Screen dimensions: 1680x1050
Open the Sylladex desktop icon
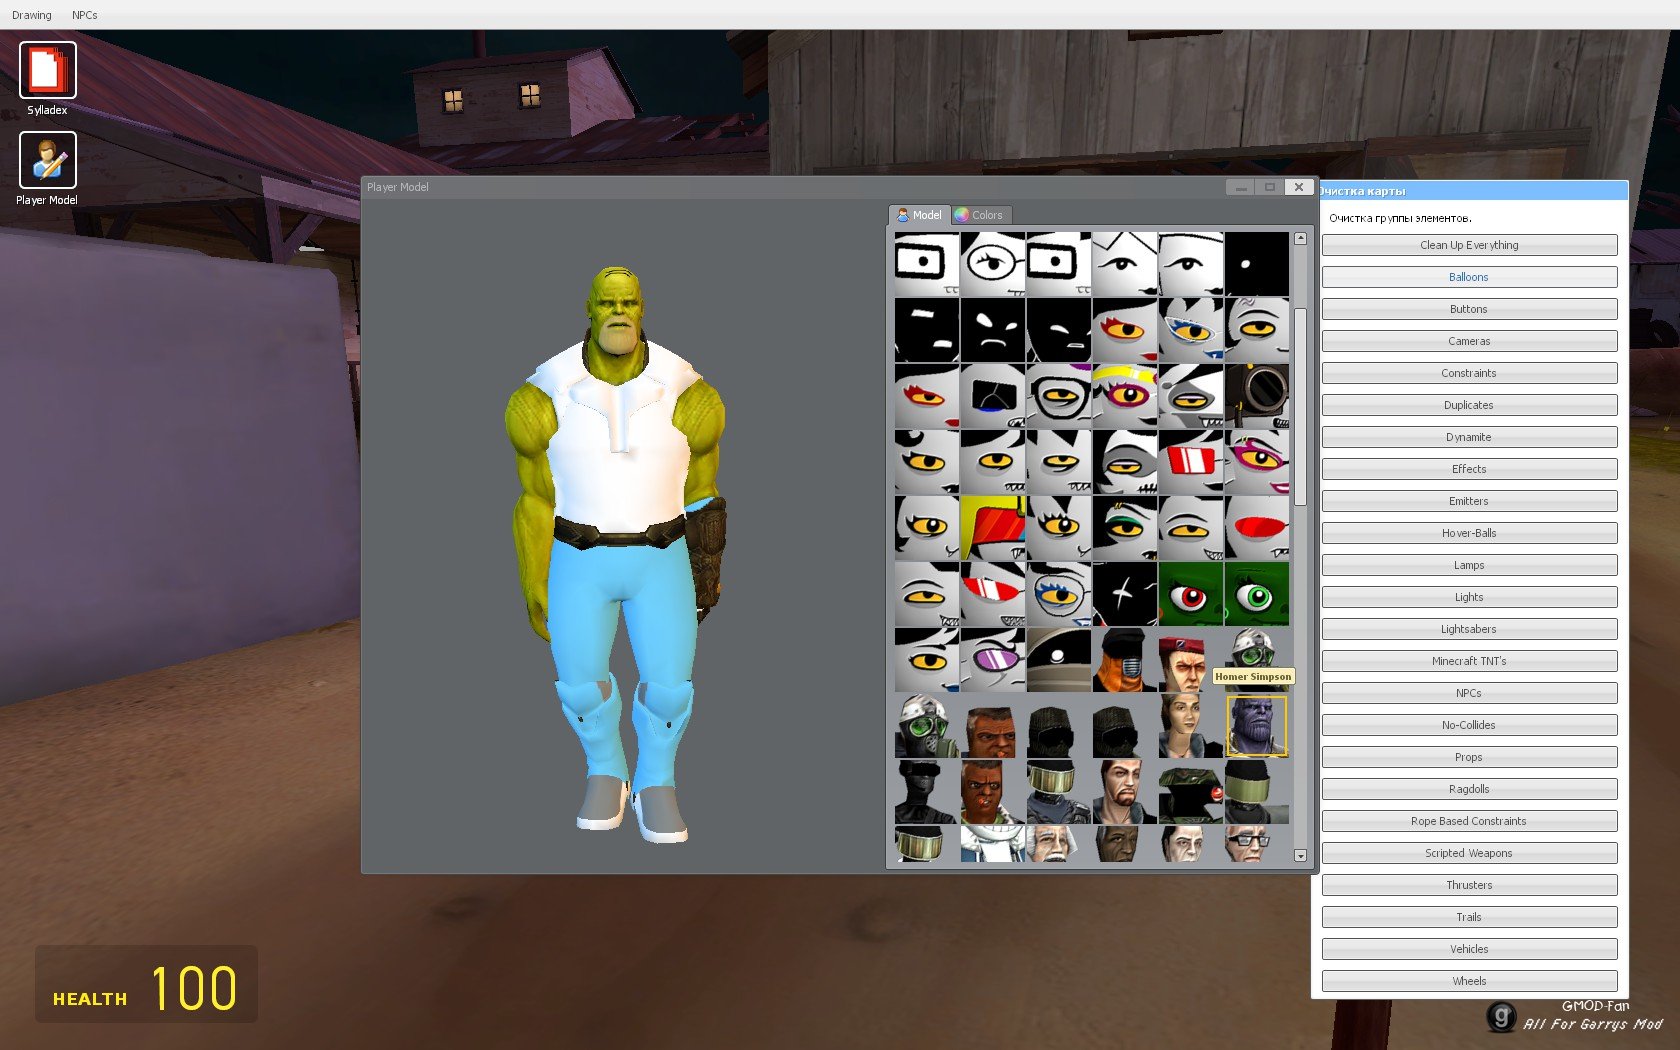(47, 78)
